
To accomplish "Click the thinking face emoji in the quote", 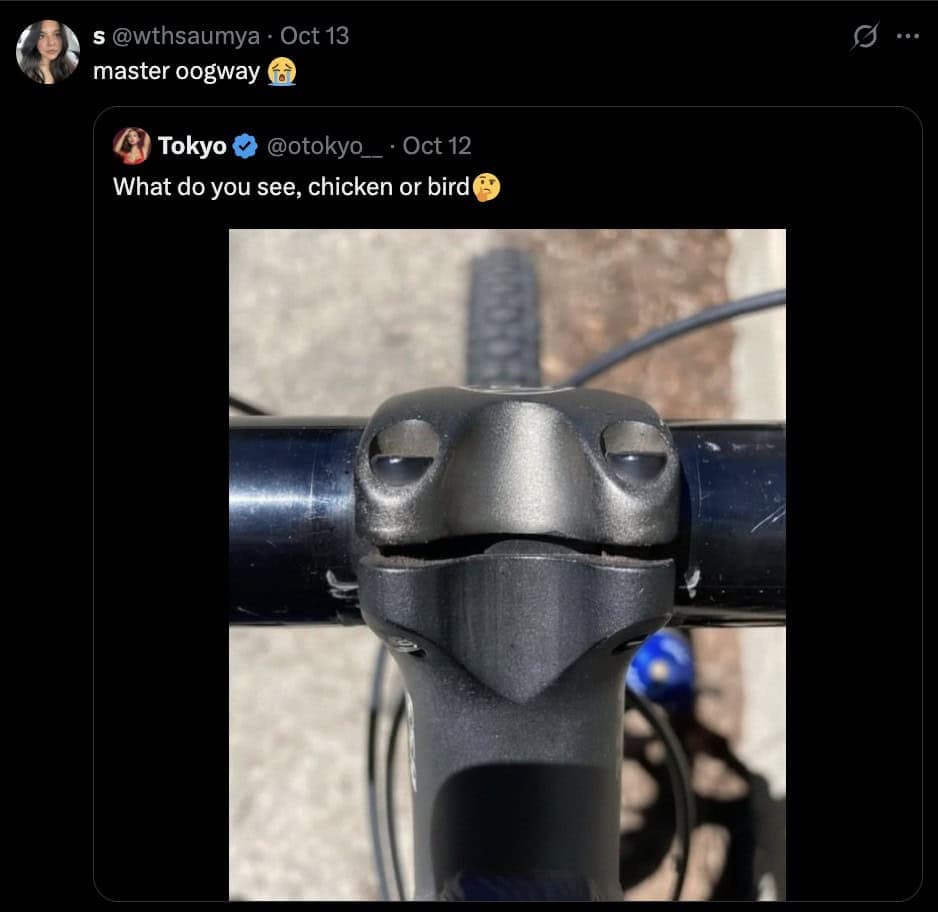I will point(486,187).
